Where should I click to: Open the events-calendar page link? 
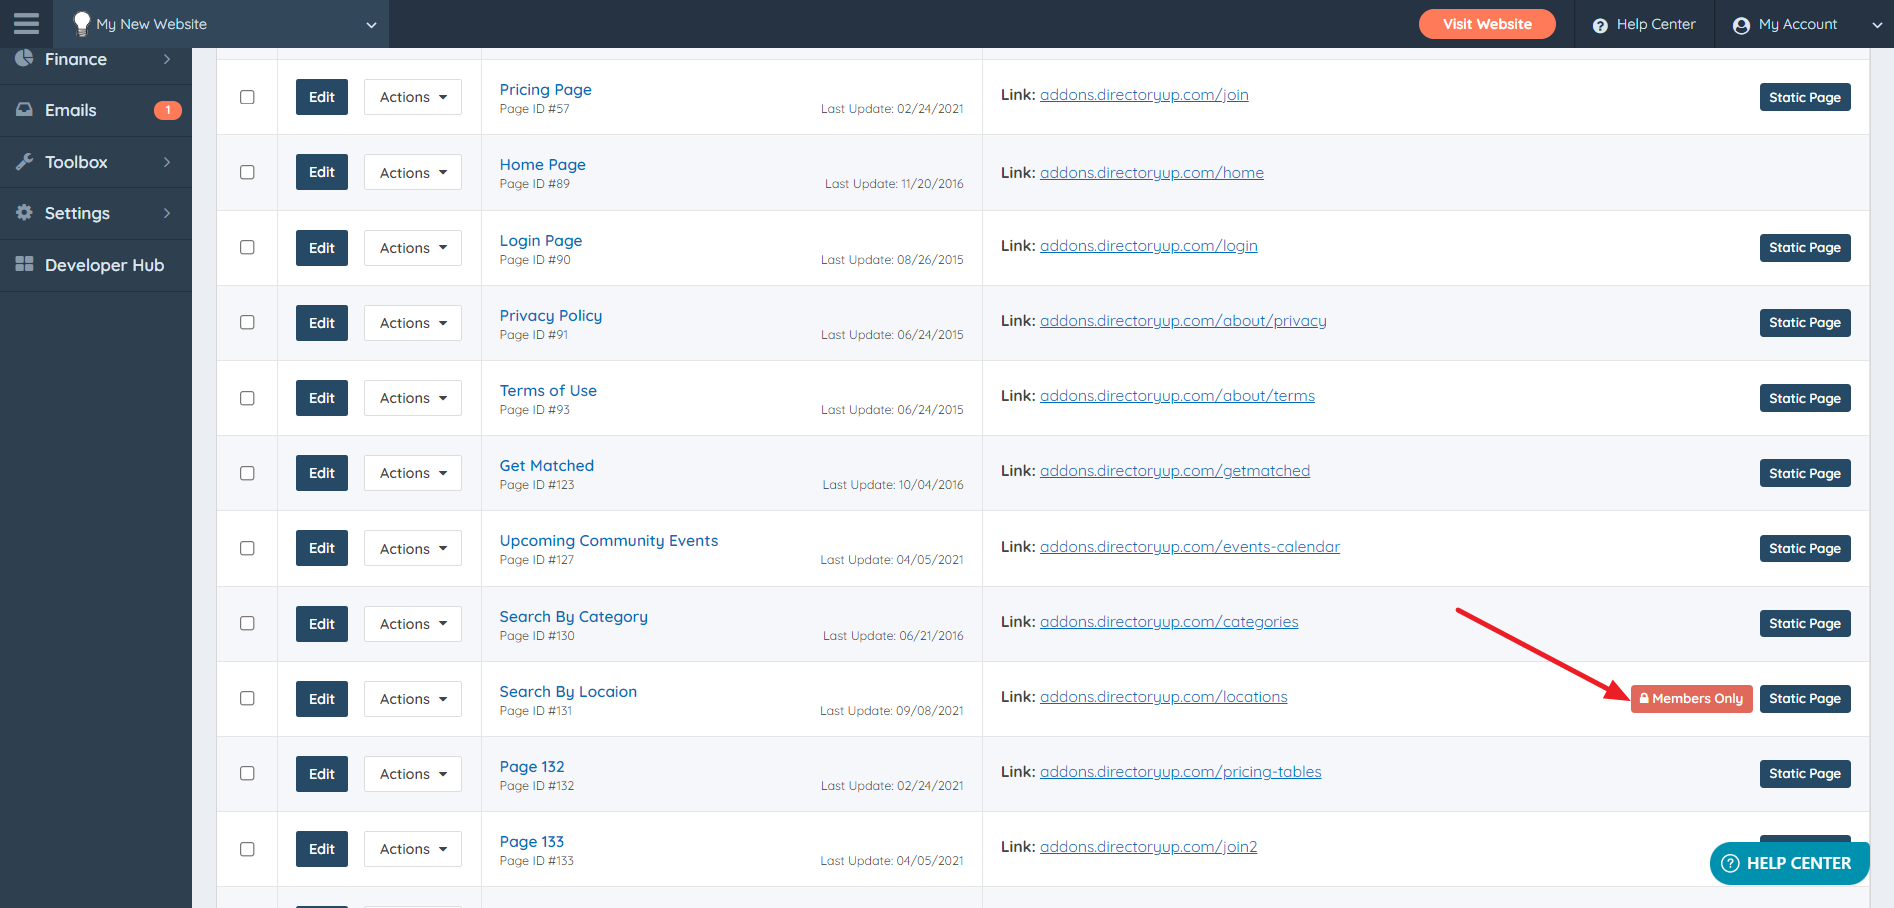1190,547
